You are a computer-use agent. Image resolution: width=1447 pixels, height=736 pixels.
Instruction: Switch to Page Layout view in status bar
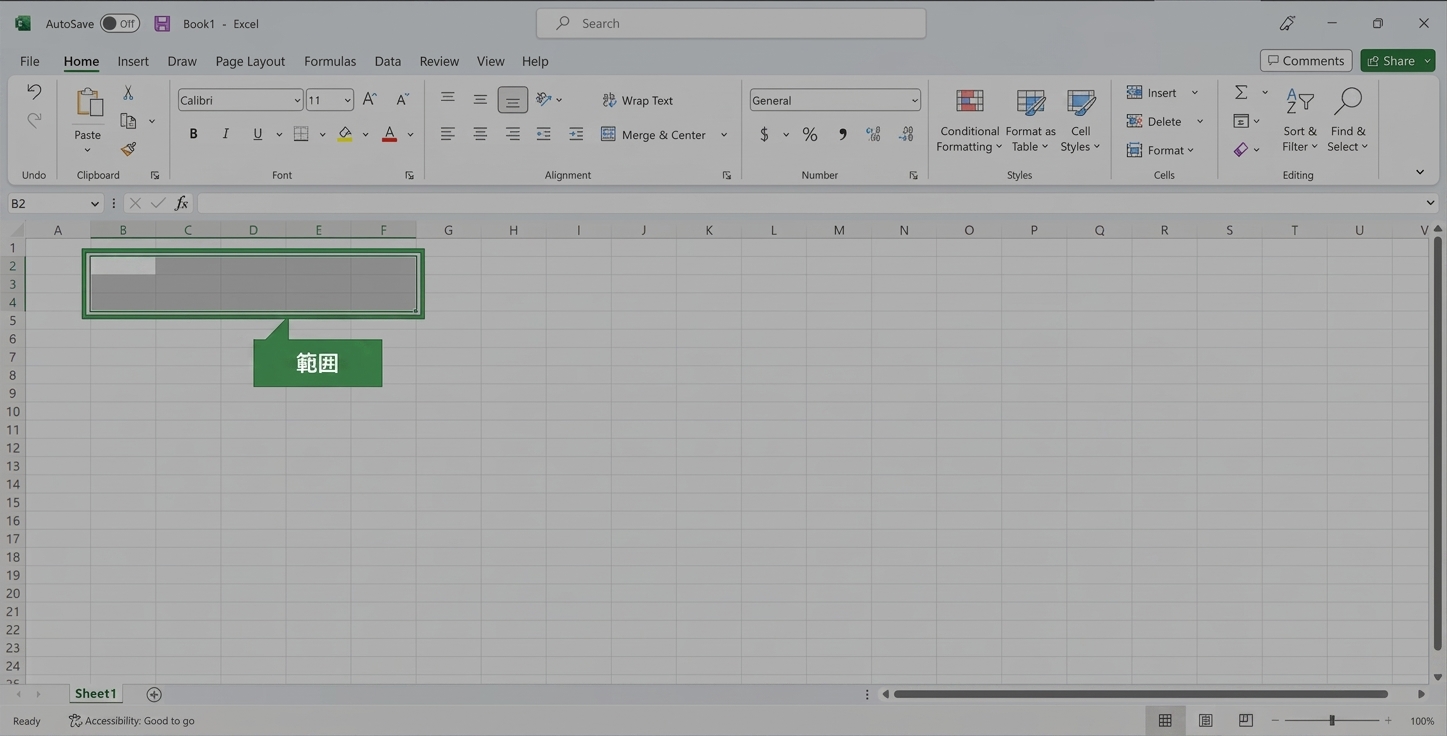[x=1206, y=720]
